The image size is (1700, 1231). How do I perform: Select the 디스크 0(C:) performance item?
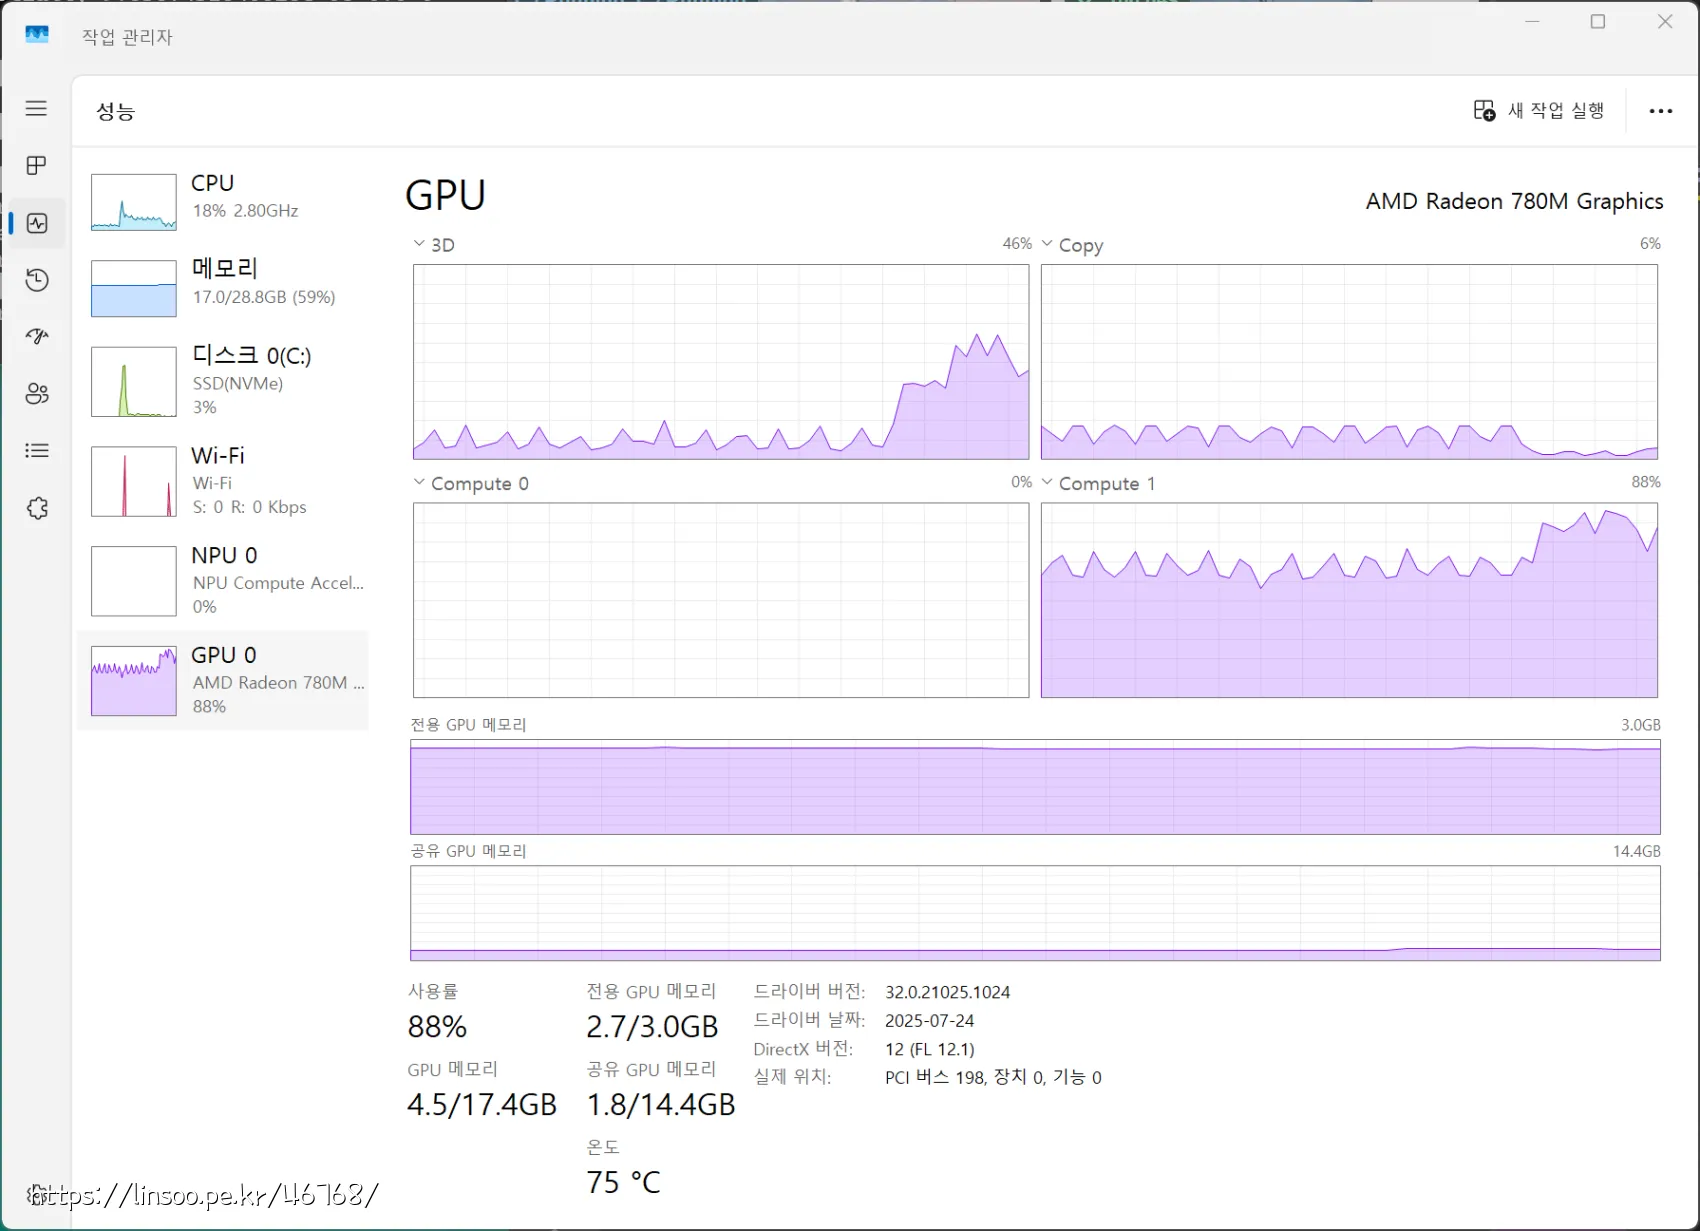point(223,381)
